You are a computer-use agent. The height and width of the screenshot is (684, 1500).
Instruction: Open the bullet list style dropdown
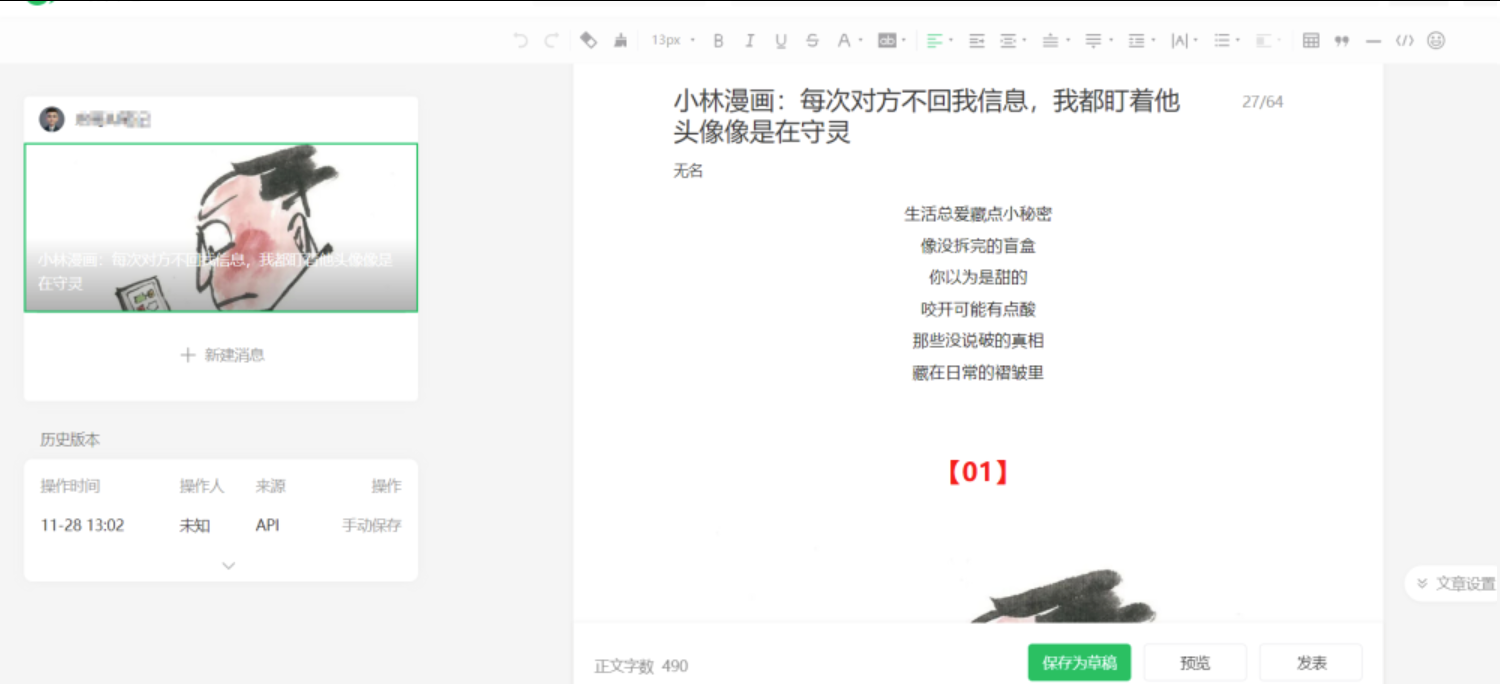[x=1226, y=40]
